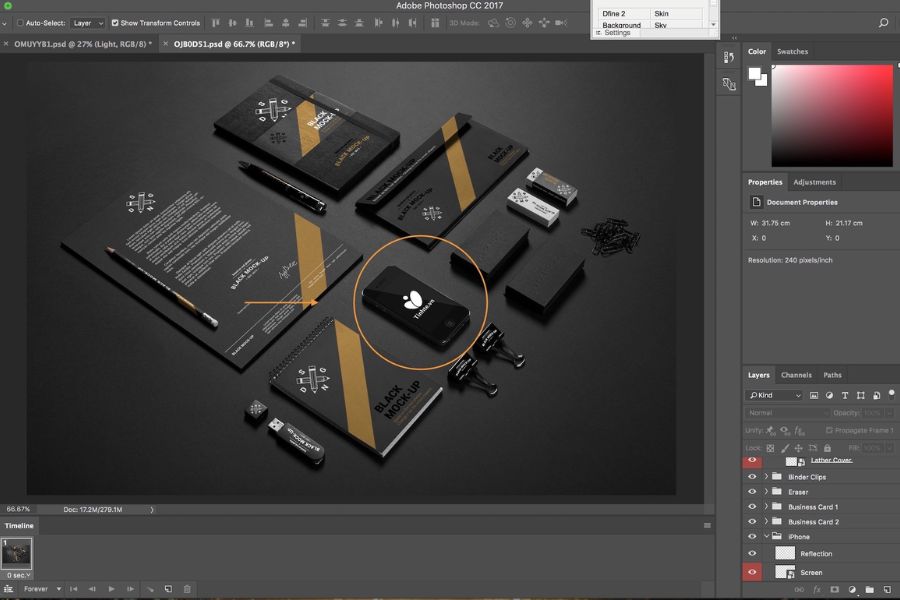Image resolution: width=900 pixels, height=600 pixels.
Task: Click the lock all icon in Layers
Action: (826, 447)
